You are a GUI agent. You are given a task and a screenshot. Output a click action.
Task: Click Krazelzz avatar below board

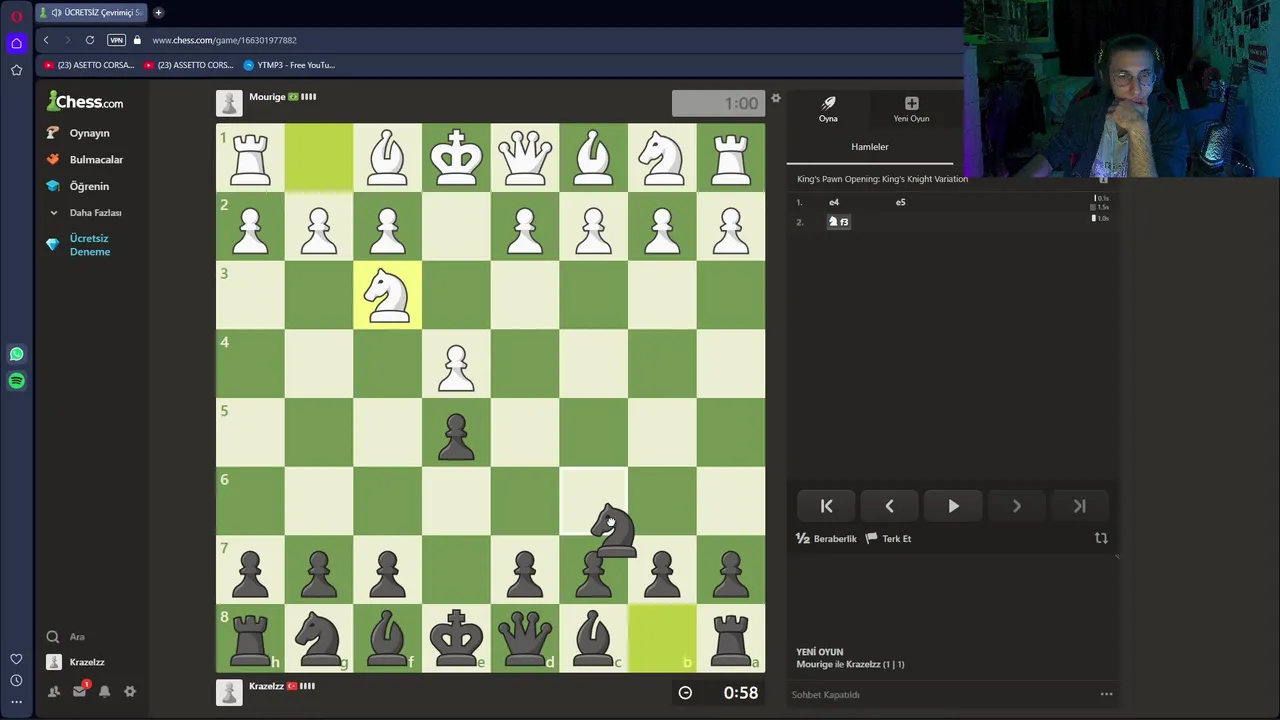point(229,692)
